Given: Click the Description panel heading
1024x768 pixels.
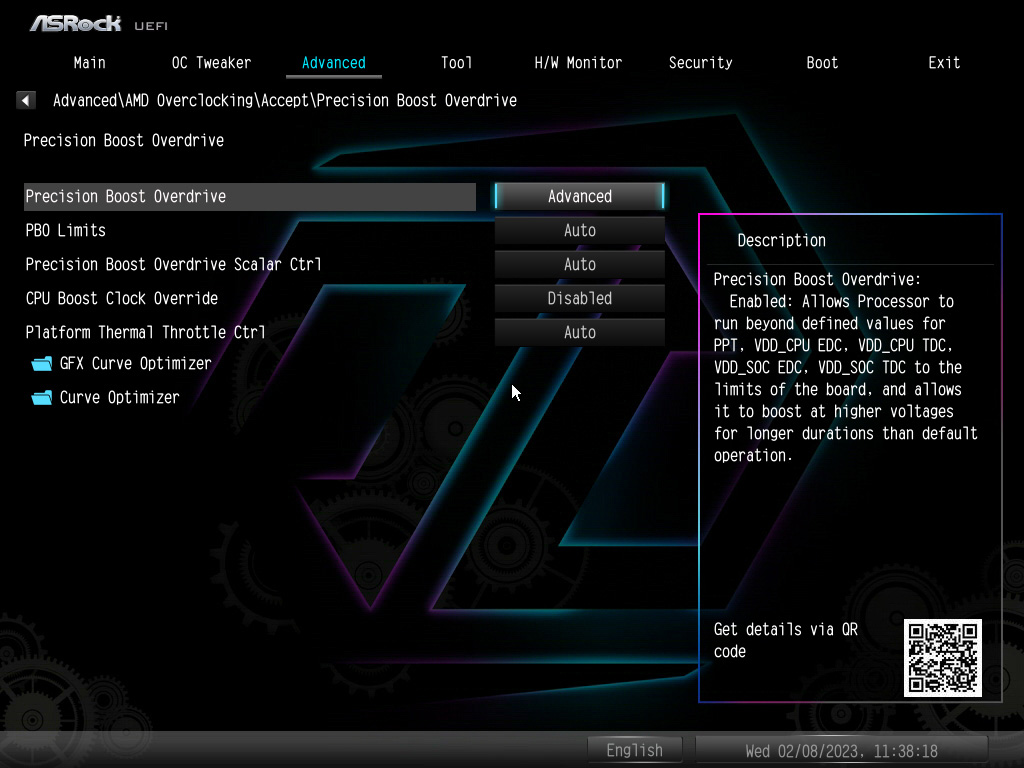Looking at the screenshot, I should 781,240.
